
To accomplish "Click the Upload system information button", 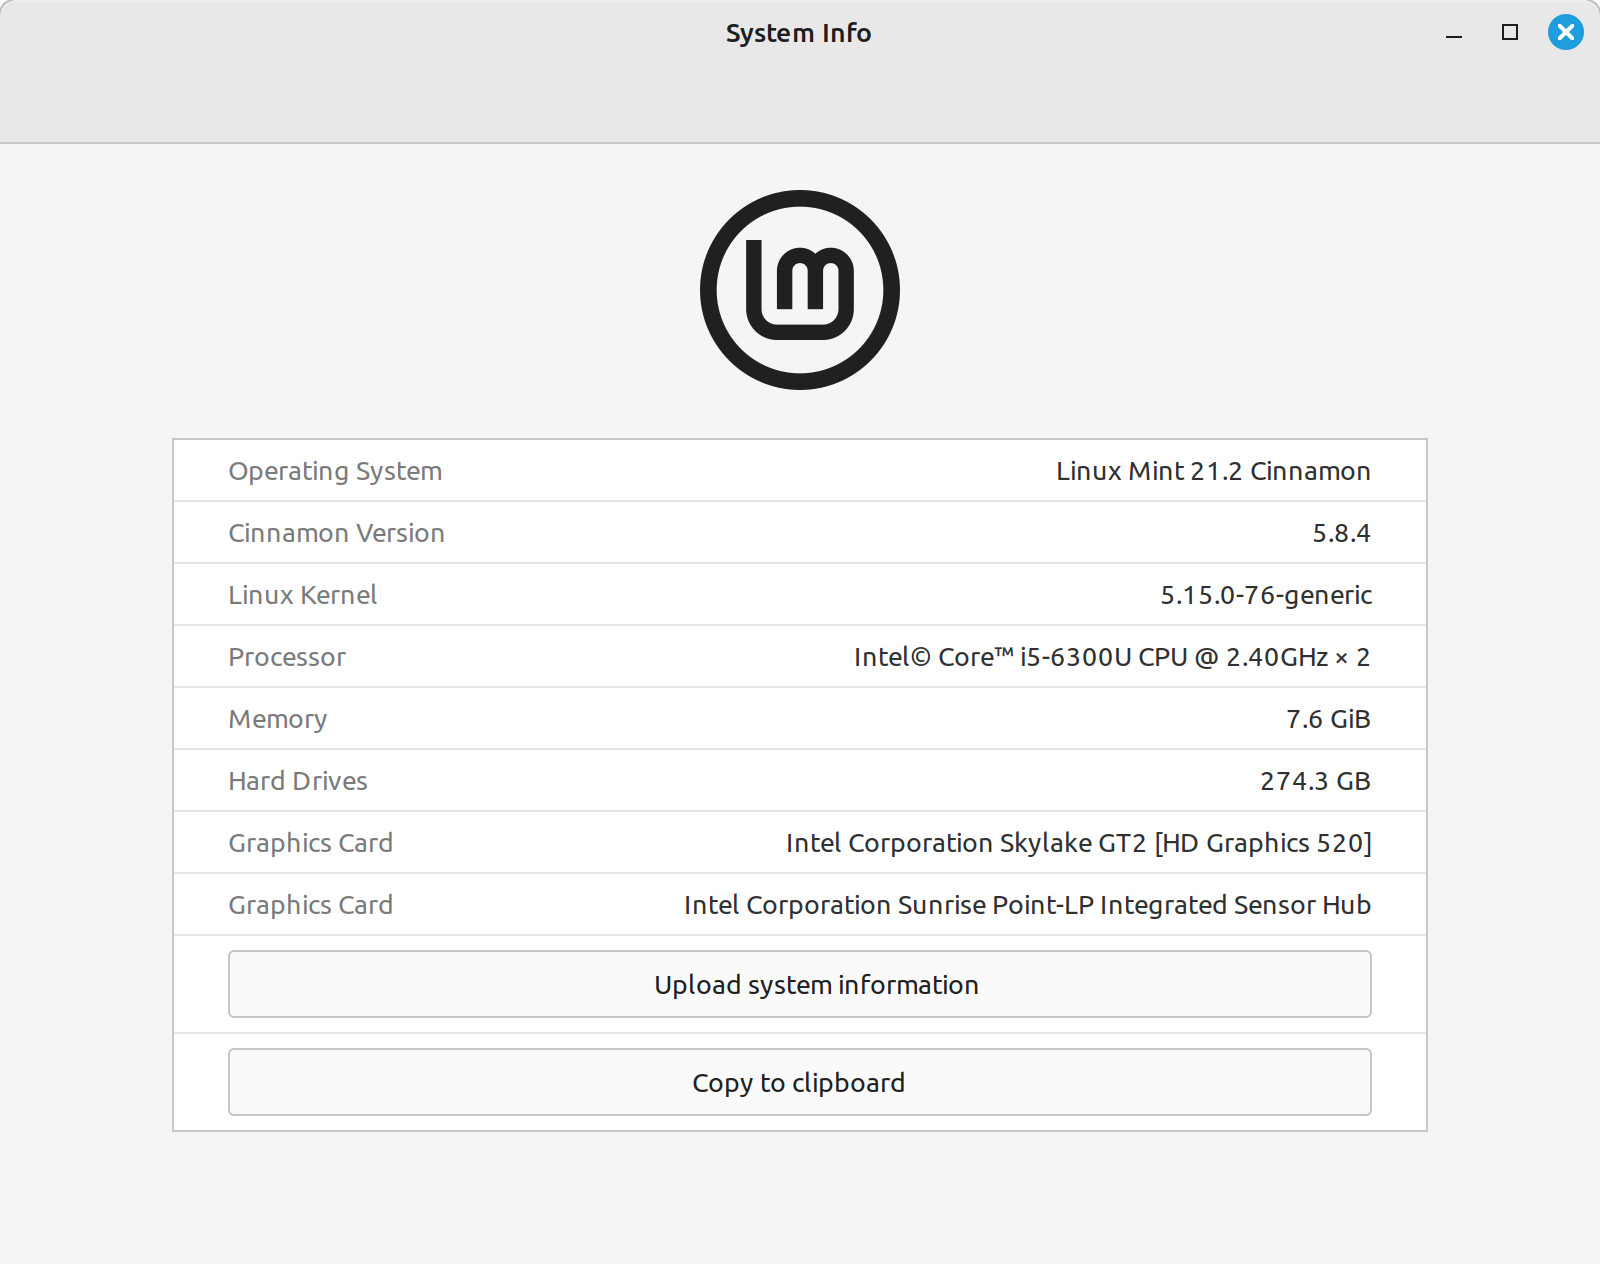I will coord(799,984).
